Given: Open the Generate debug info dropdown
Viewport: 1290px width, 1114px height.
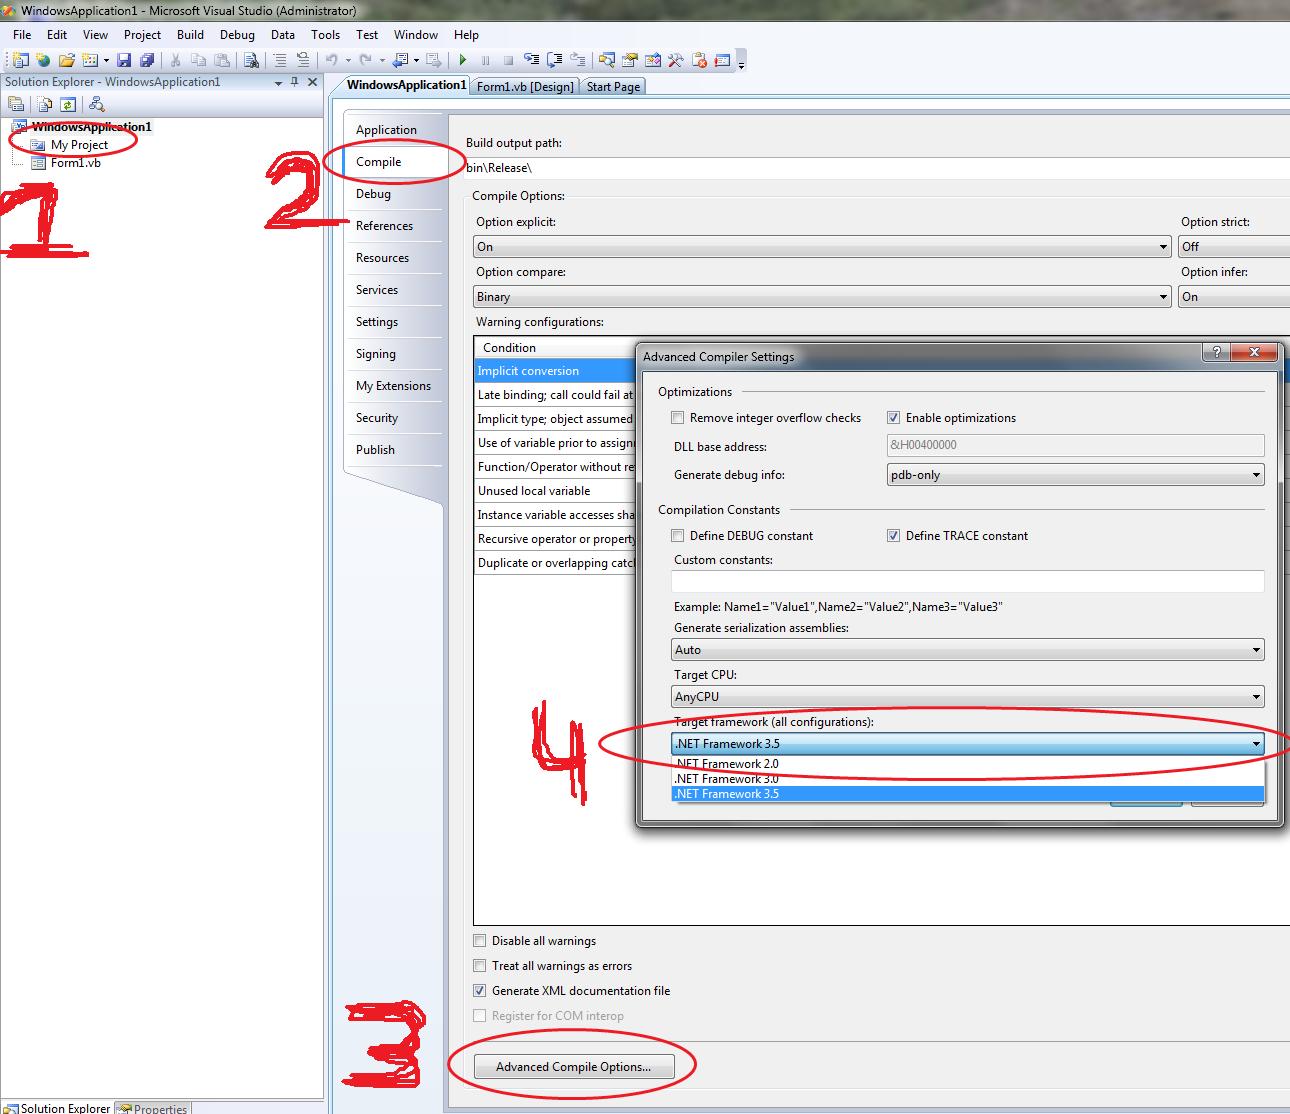Looking at the screenshot, I should tap(1076, 475).
